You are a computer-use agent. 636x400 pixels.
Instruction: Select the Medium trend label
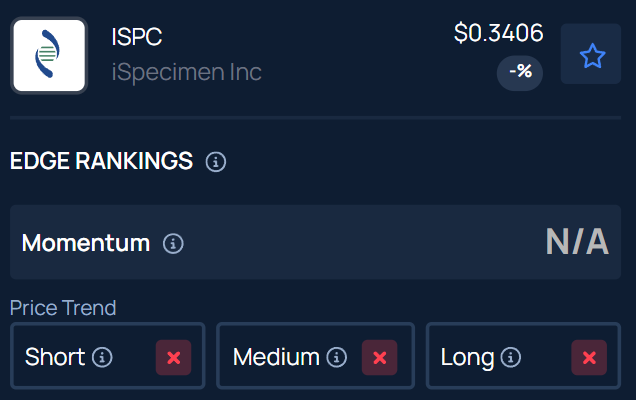pos(276,357)
